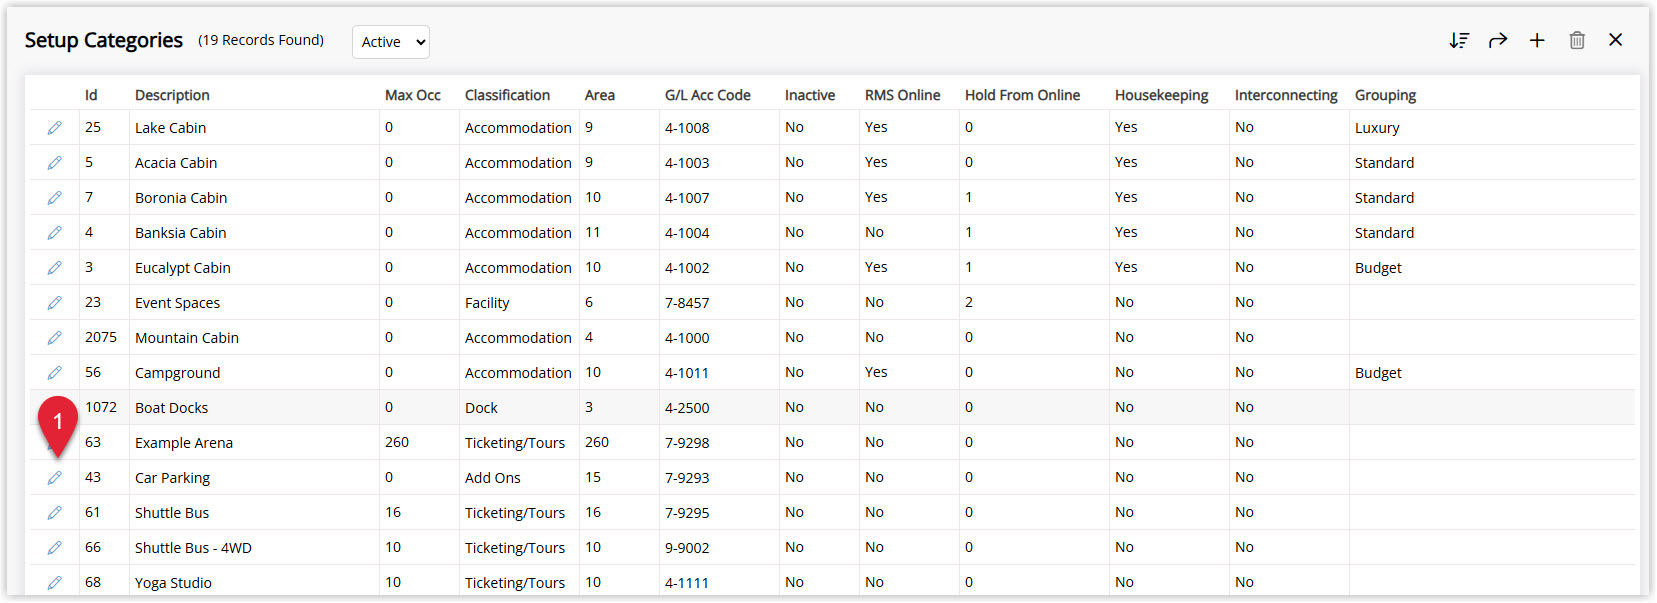Click G/L code 4-1008

pyautogui.click(x=687, y=128)
